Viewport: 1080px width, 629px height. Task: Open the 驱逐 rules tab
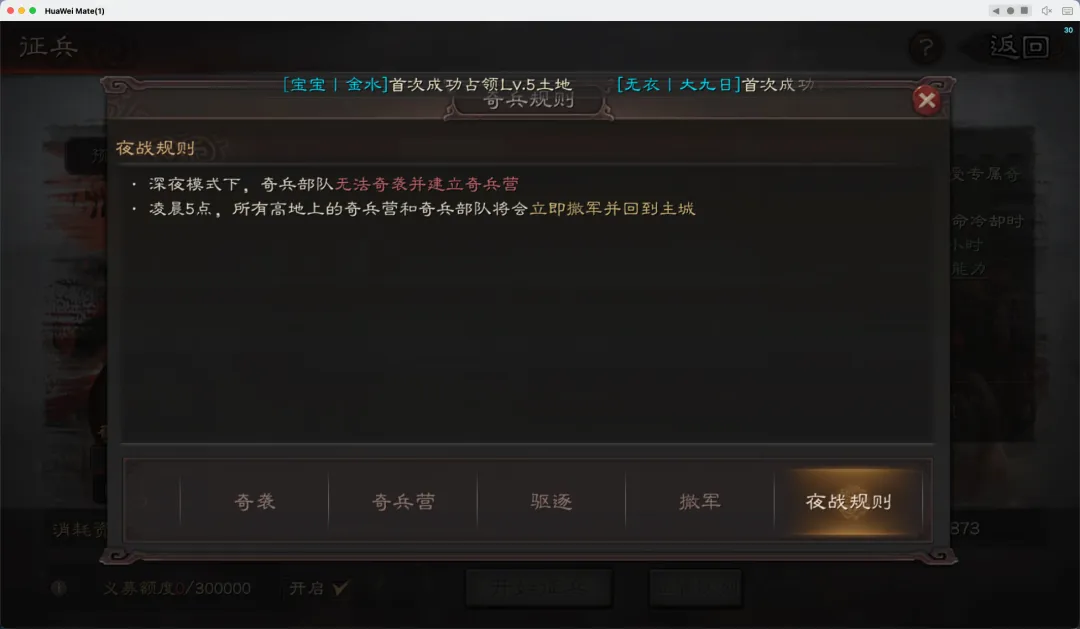[551, 502]
